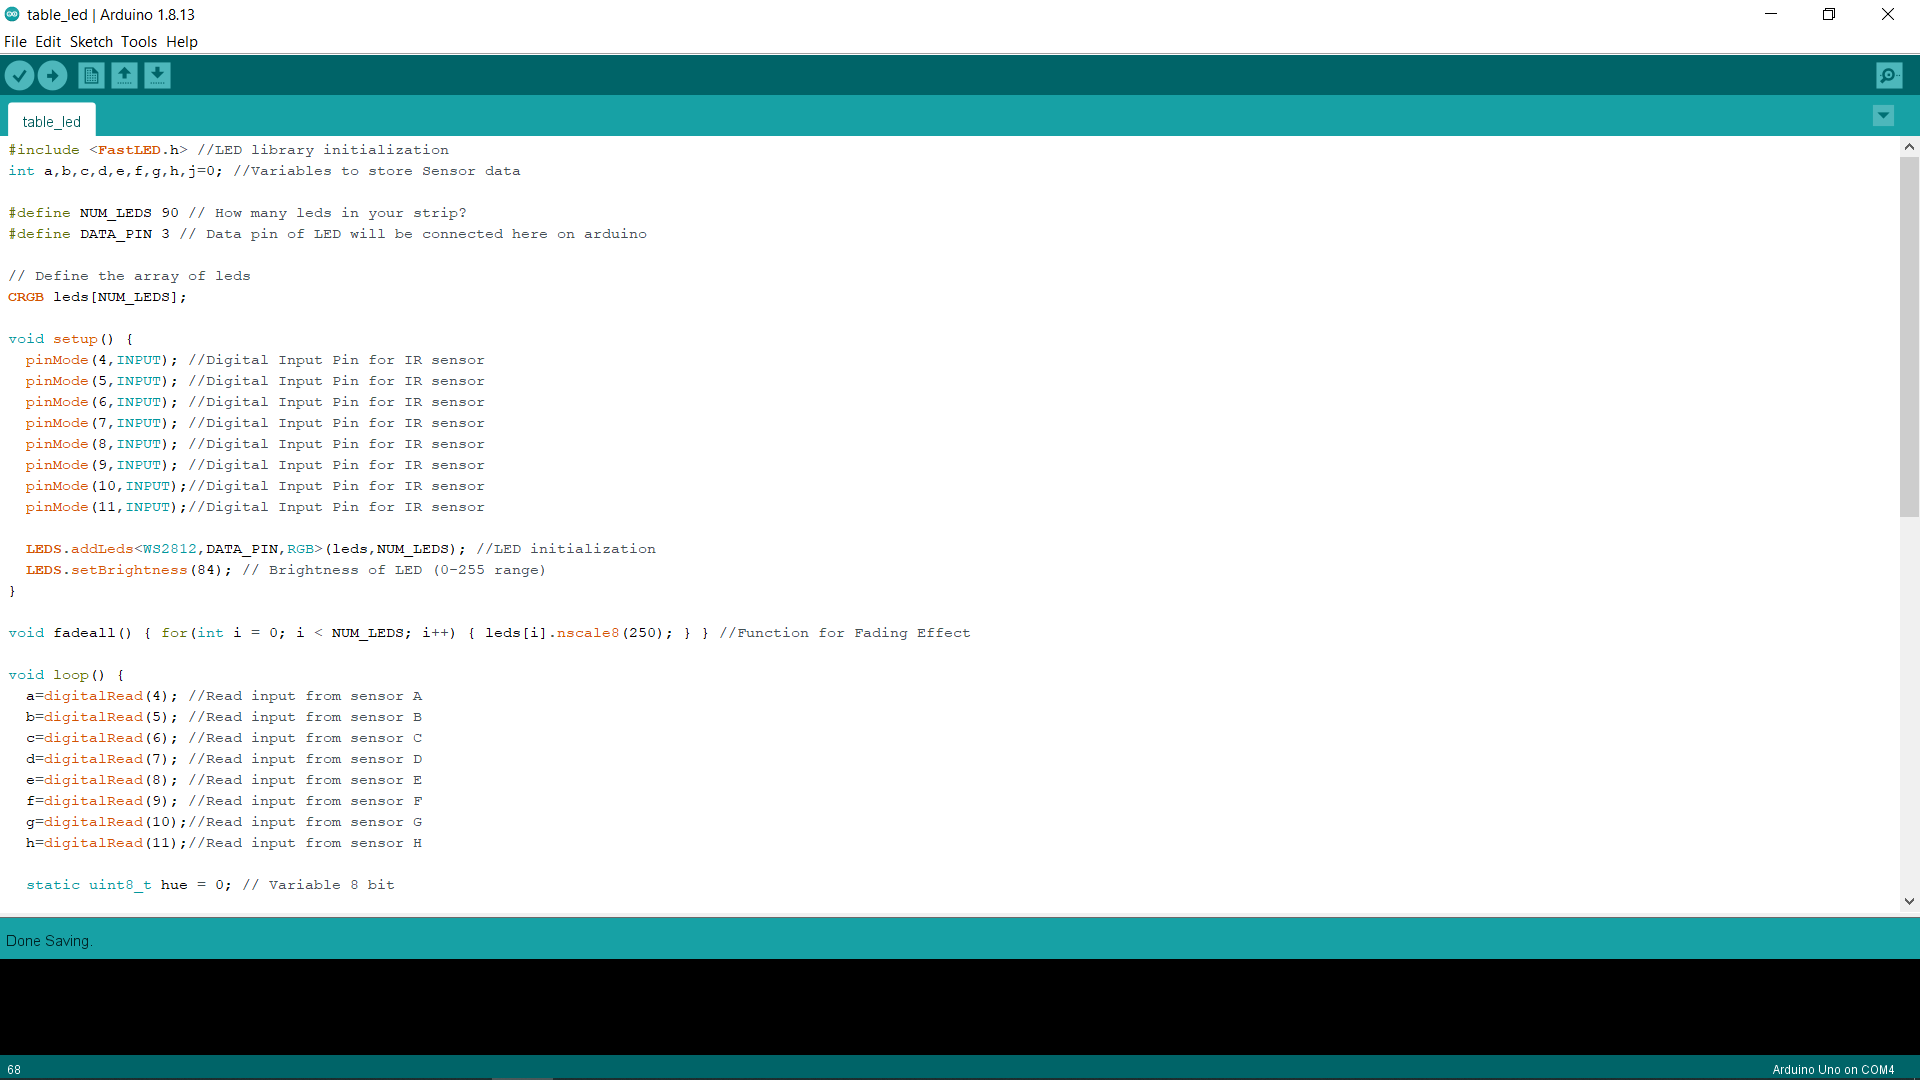This screenshot has width=1920, height=1080.
Task: Open the Help menu
Action: click(181, 42)
